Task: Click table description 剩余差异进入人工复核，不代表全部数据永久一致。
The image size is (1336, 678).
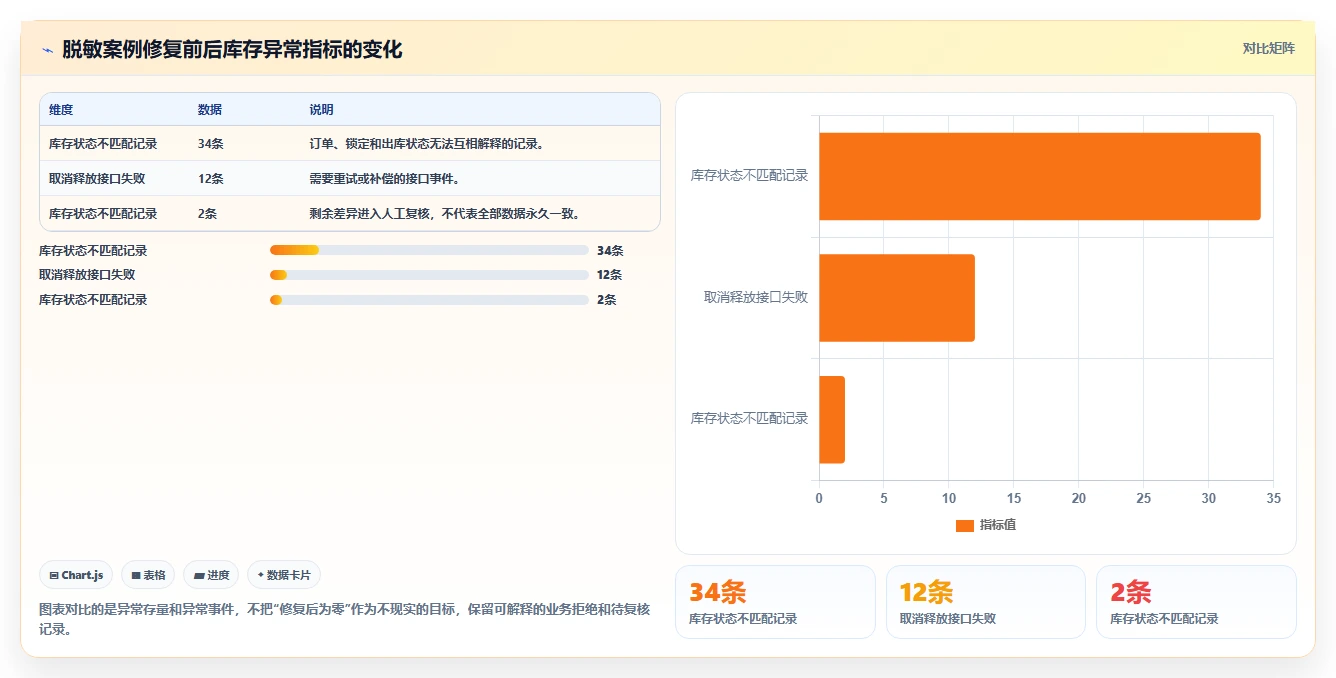Action: [445, 214]
